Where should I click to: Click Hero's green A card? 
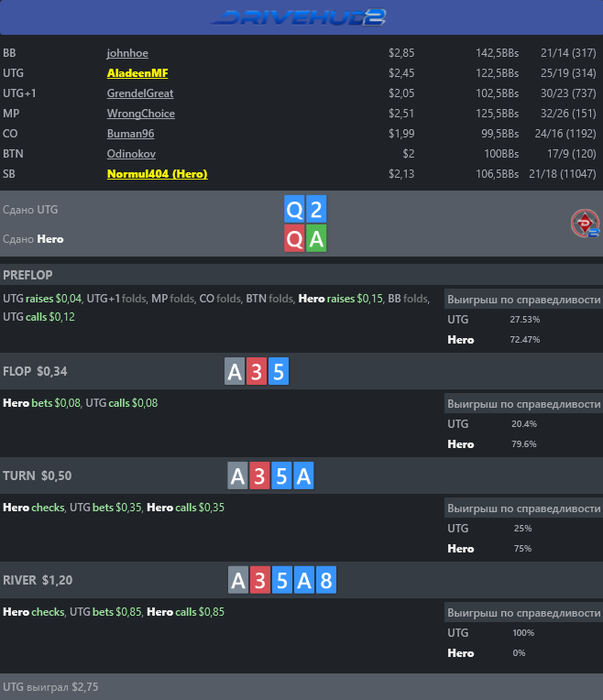click(316, 238)
